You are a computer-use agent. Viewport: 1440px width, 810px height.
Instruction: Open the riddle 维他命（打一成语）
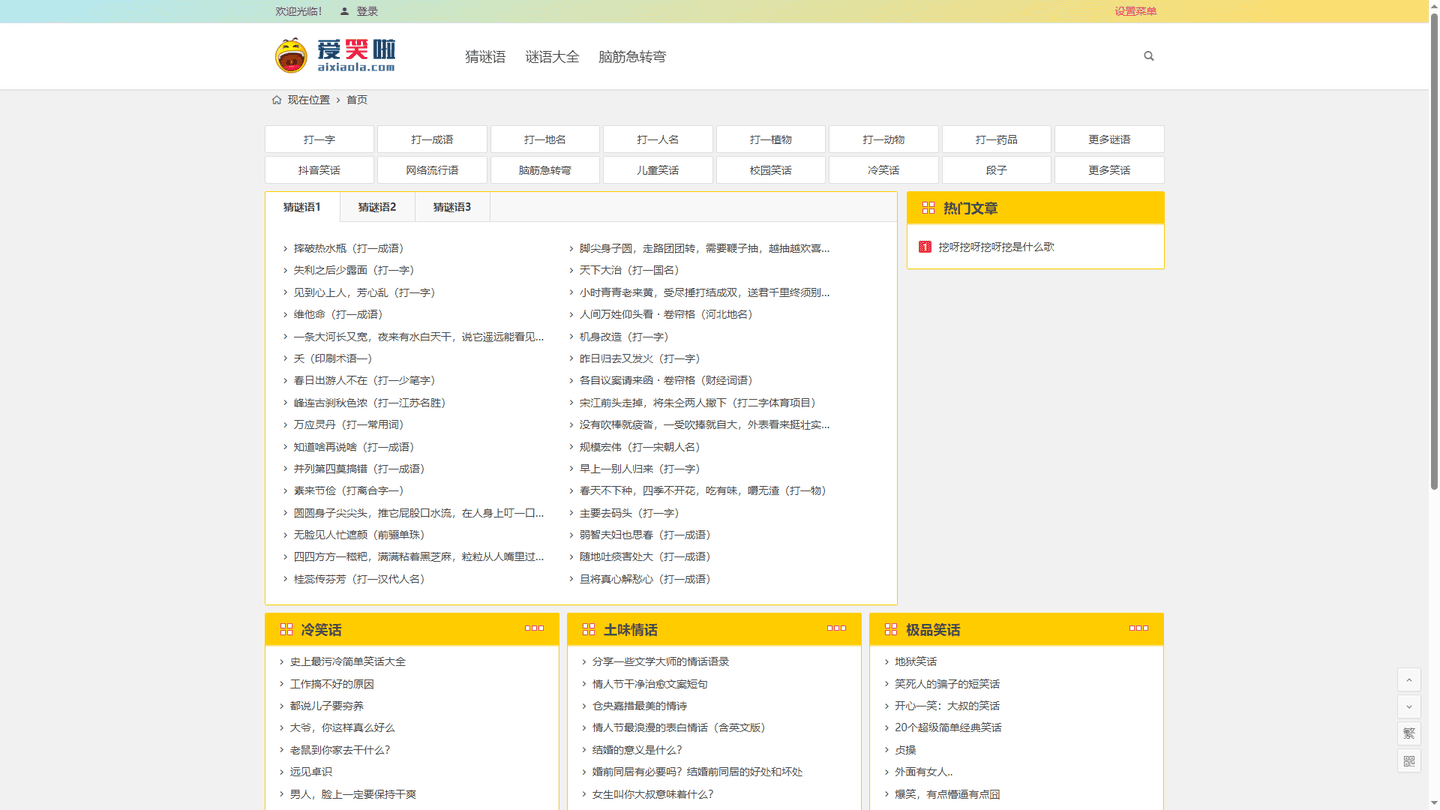338,314
